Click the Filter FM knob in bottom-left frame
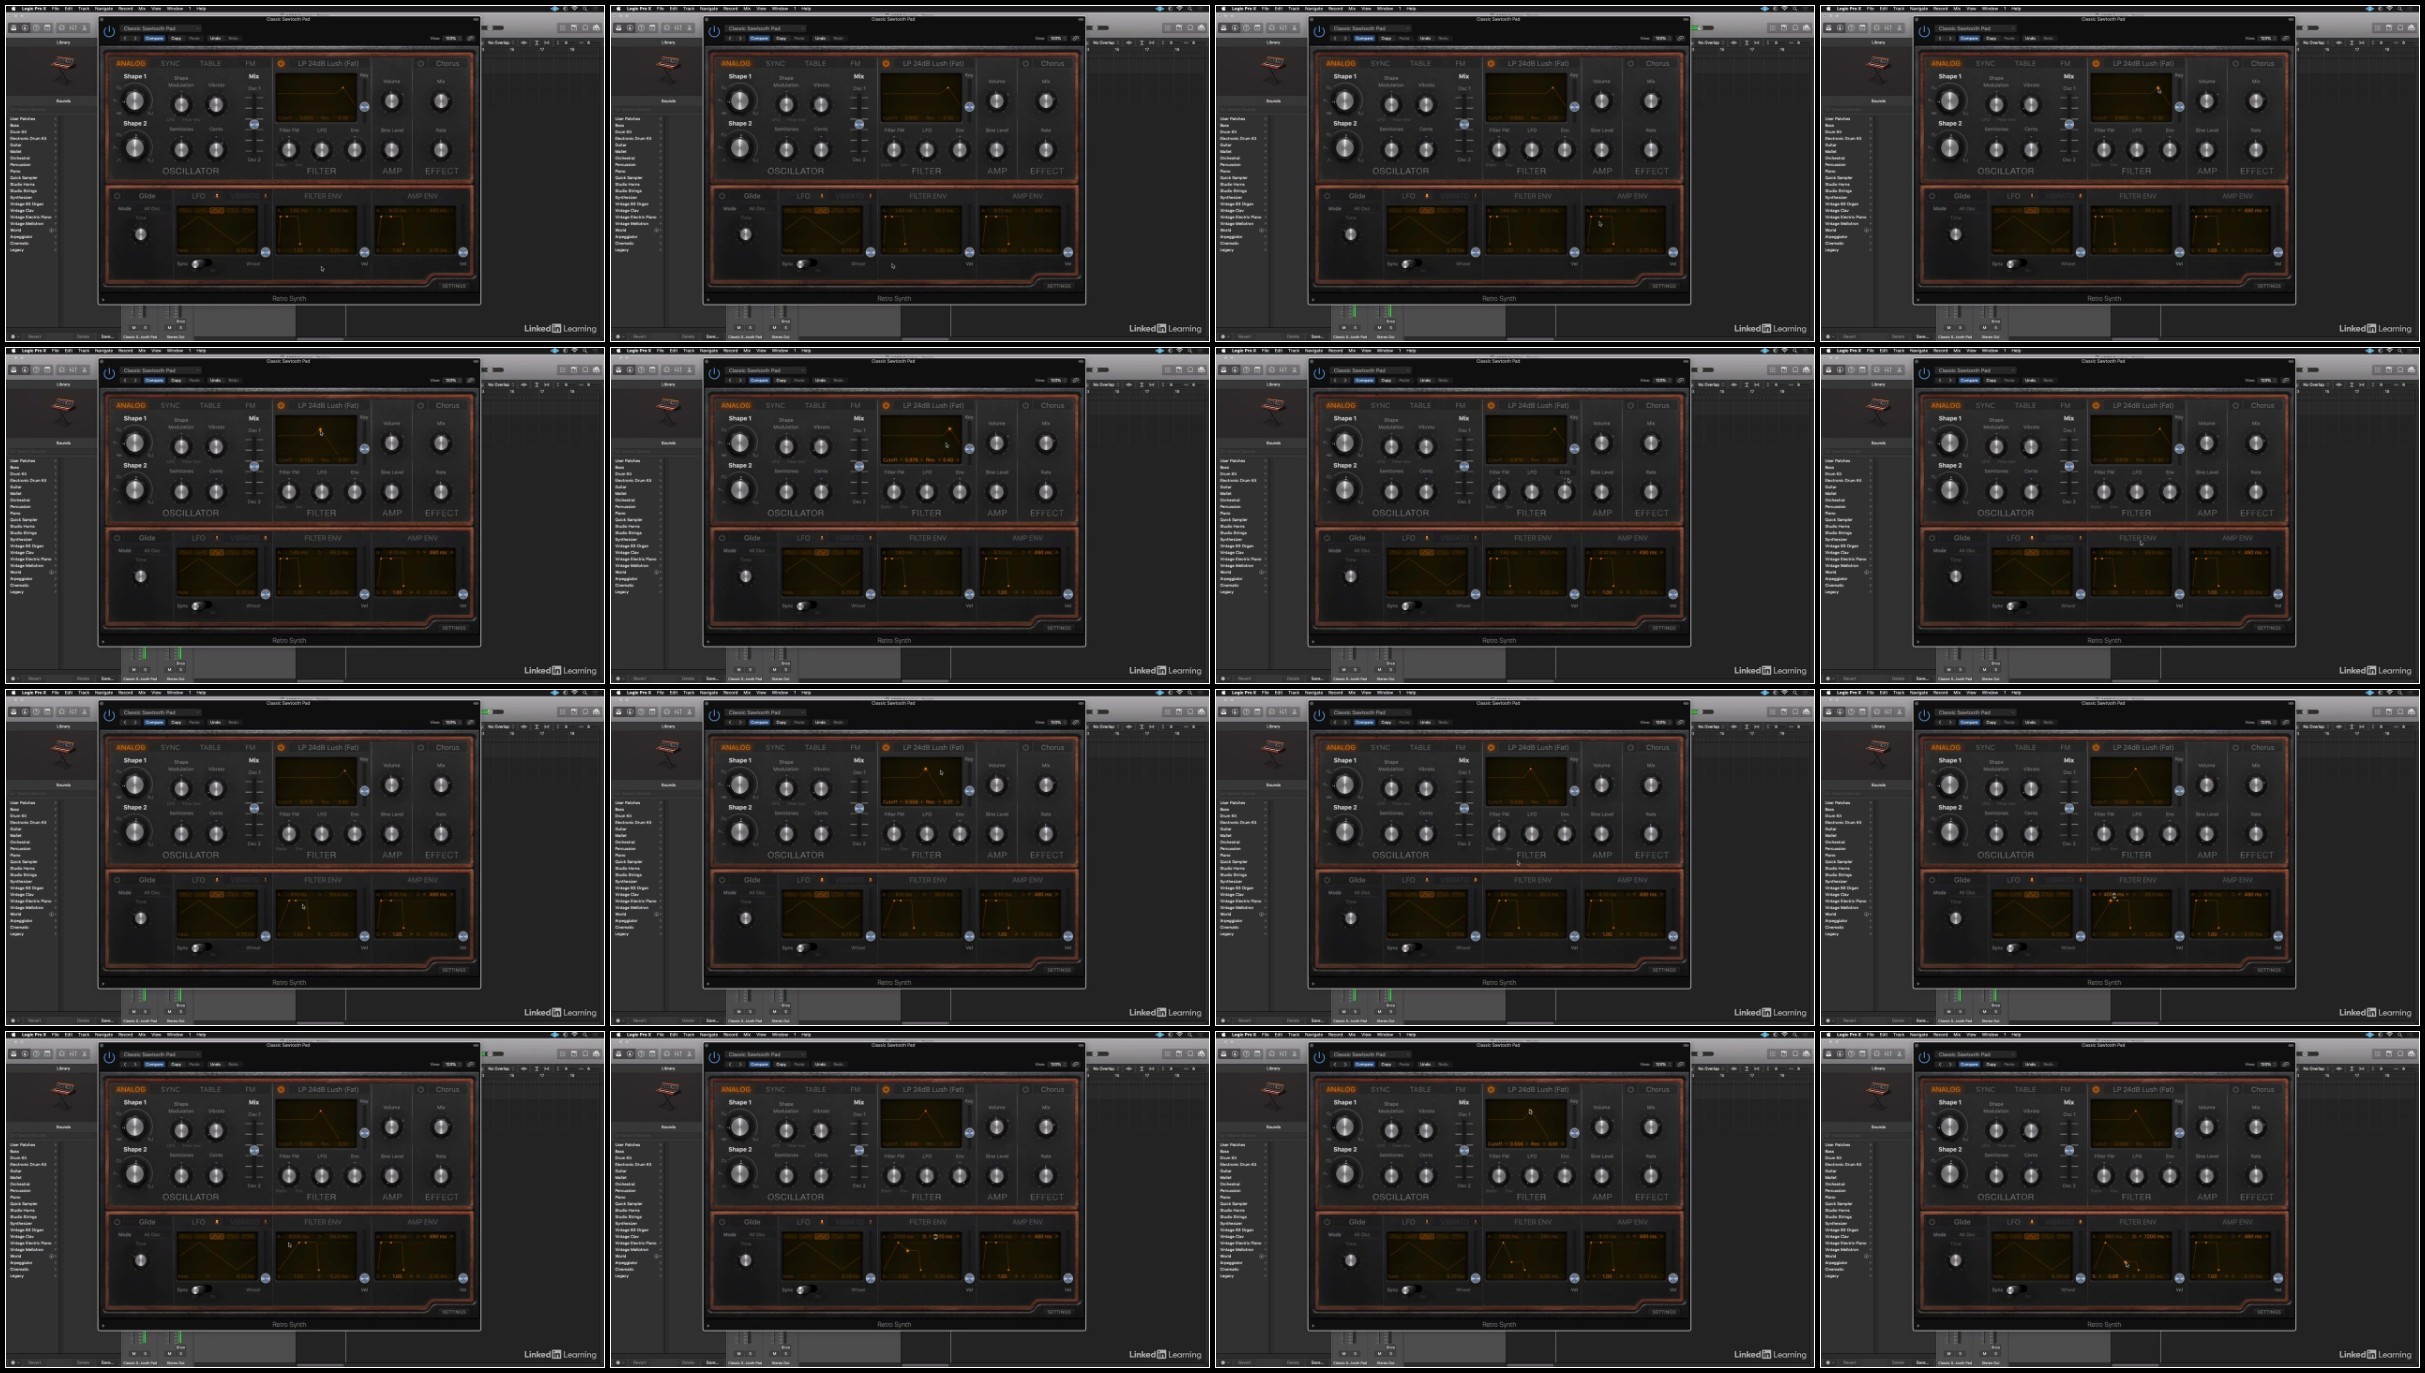This screenshot has height=1373, width=2425. 289,1176
